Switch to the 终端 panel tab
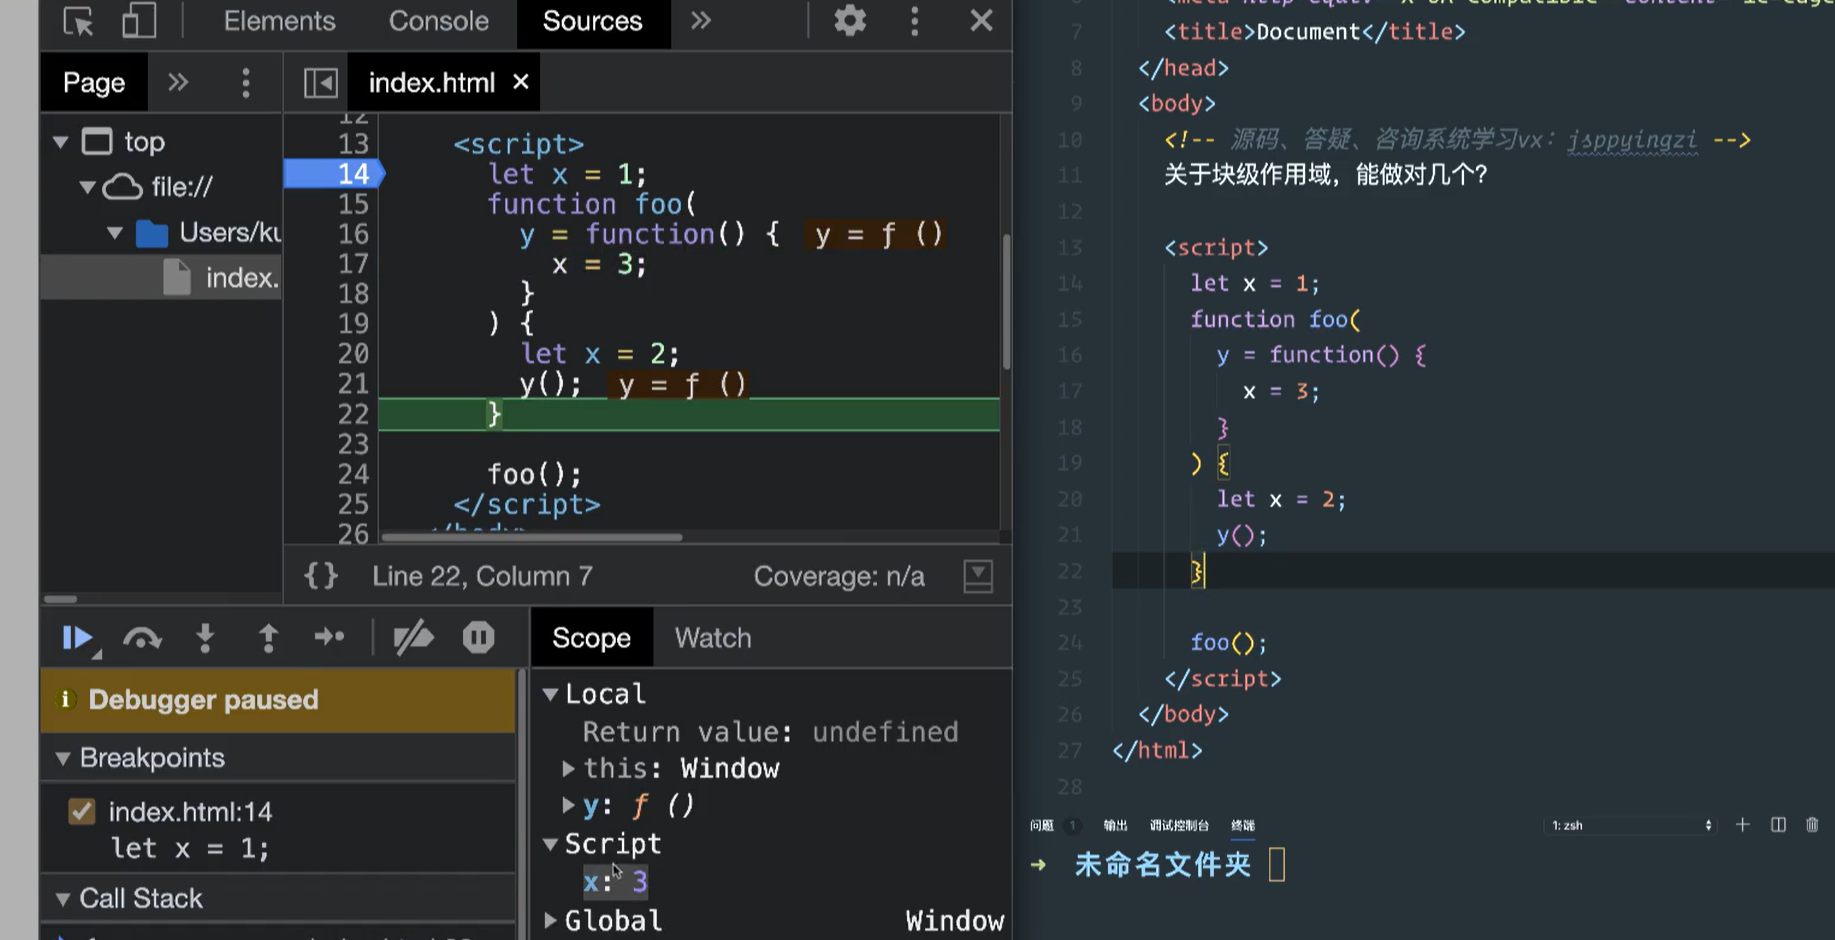1835x940 pixels. [x=1243, y=825]
